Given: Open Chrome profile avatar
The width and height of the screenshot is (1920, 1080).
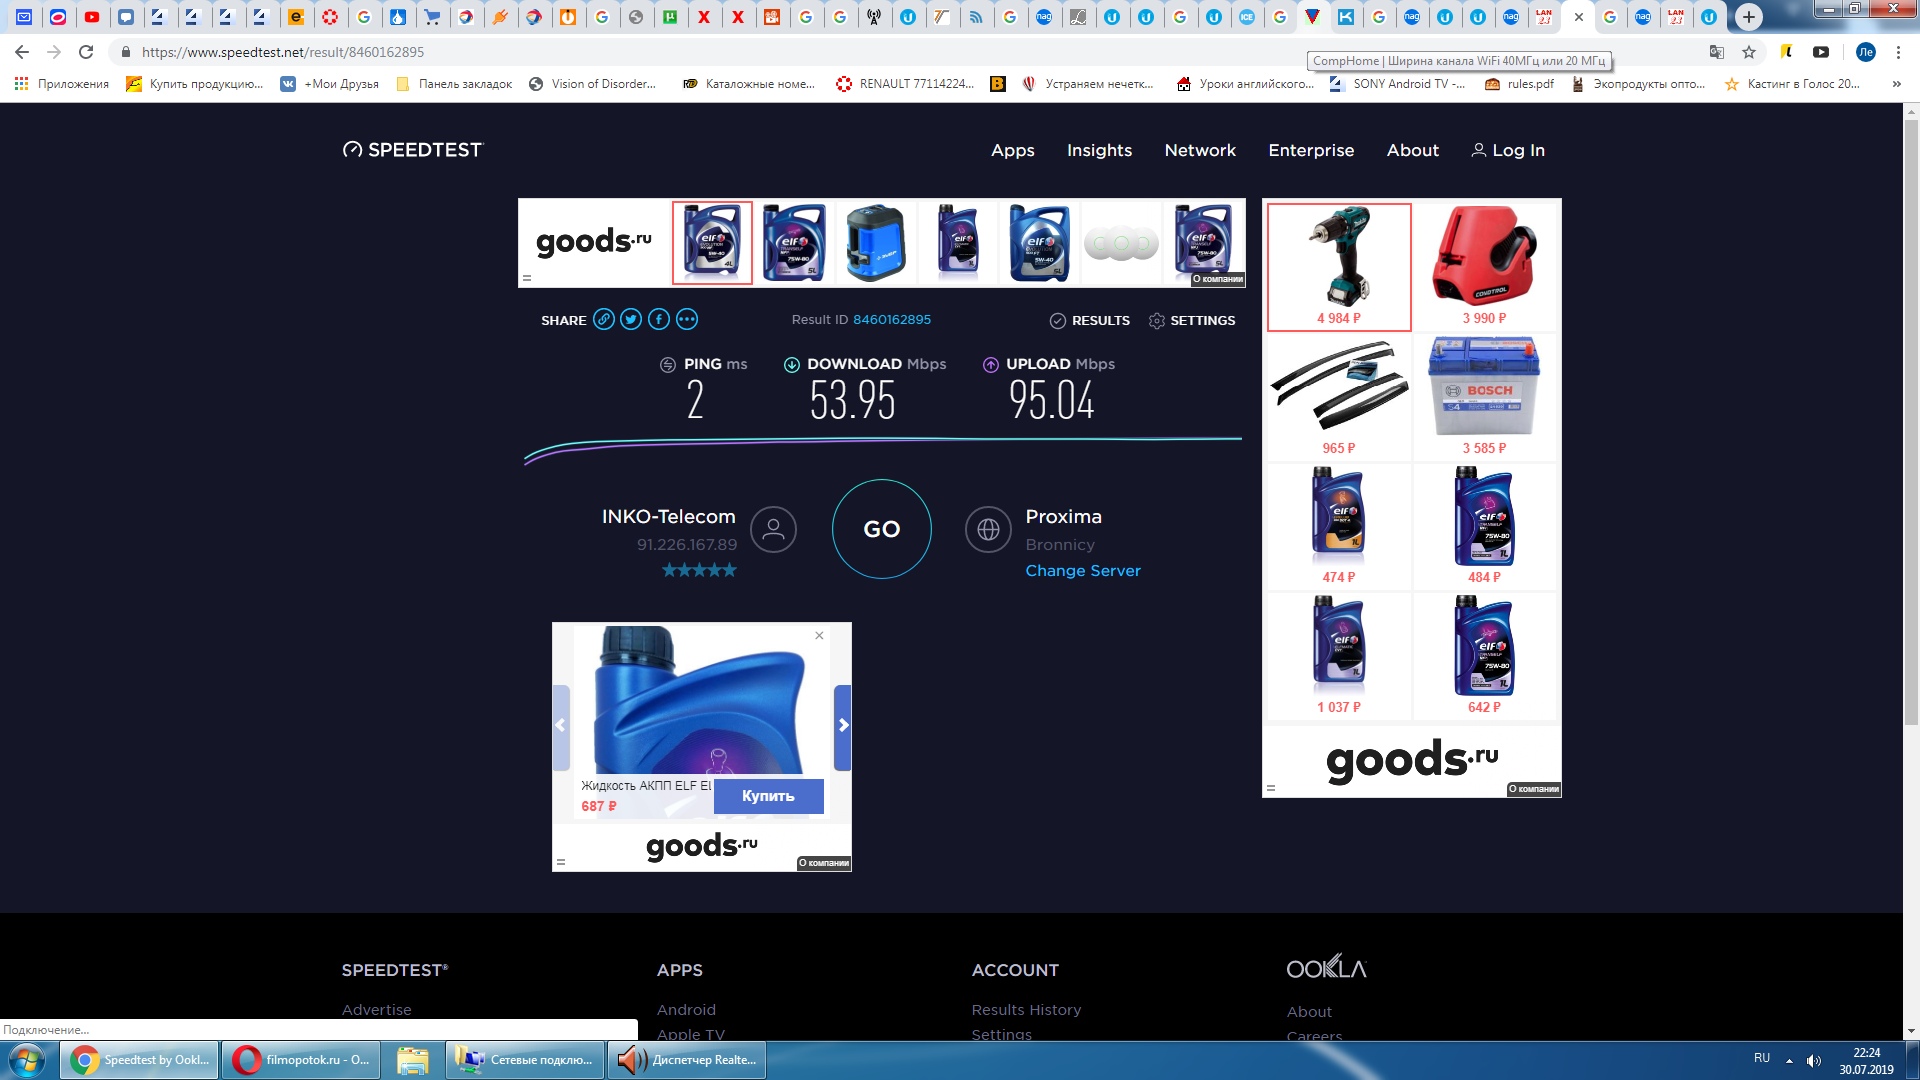Looking at the screenshot, I should (x=1866, y=52).
